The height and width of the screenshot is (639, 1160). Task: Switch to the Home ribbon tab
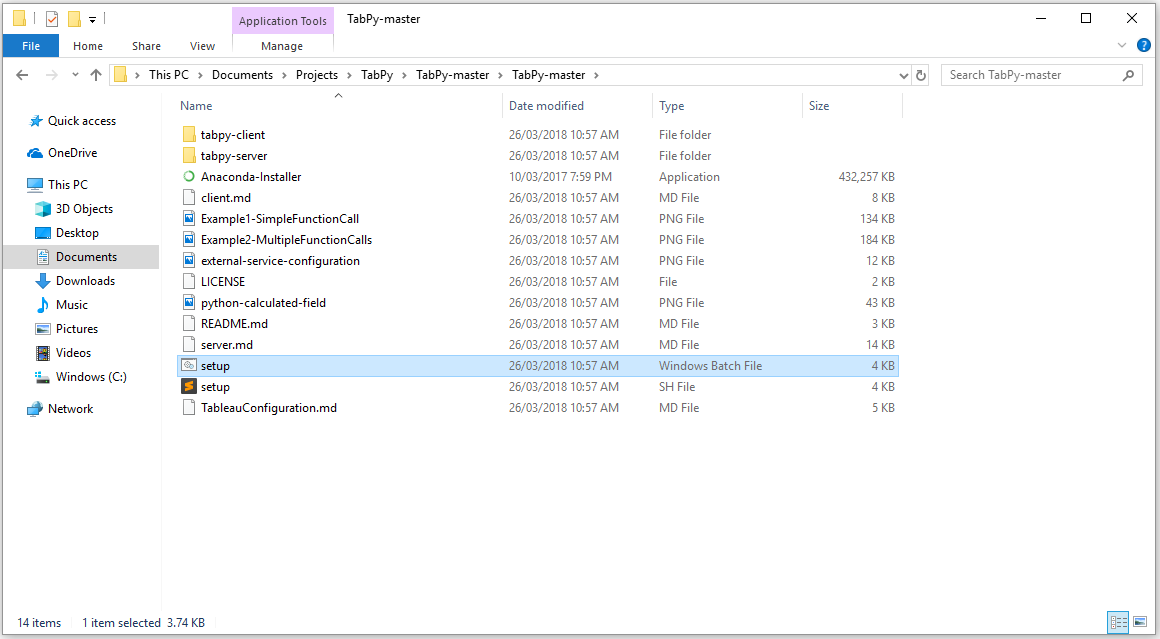(88, 46)
